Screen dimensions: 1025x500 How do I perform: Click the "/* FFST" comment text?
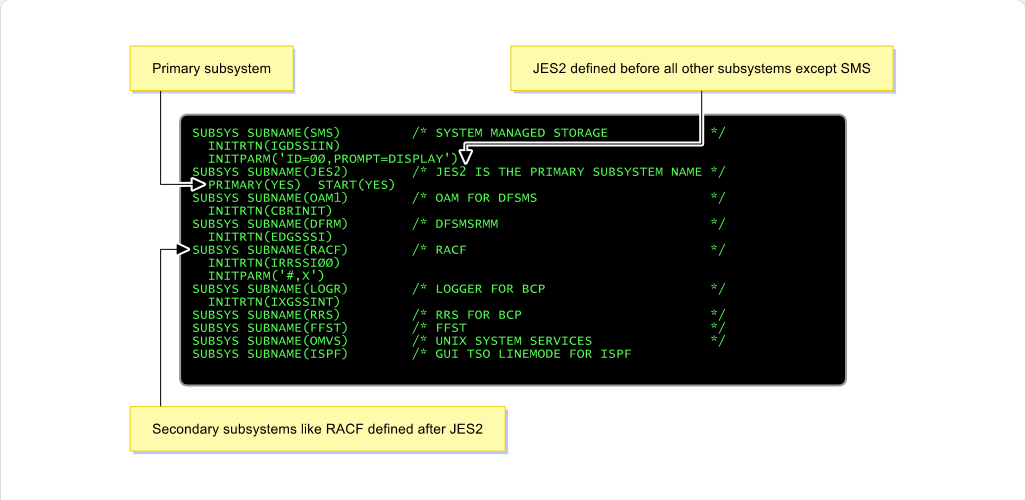tap(439, 327)
